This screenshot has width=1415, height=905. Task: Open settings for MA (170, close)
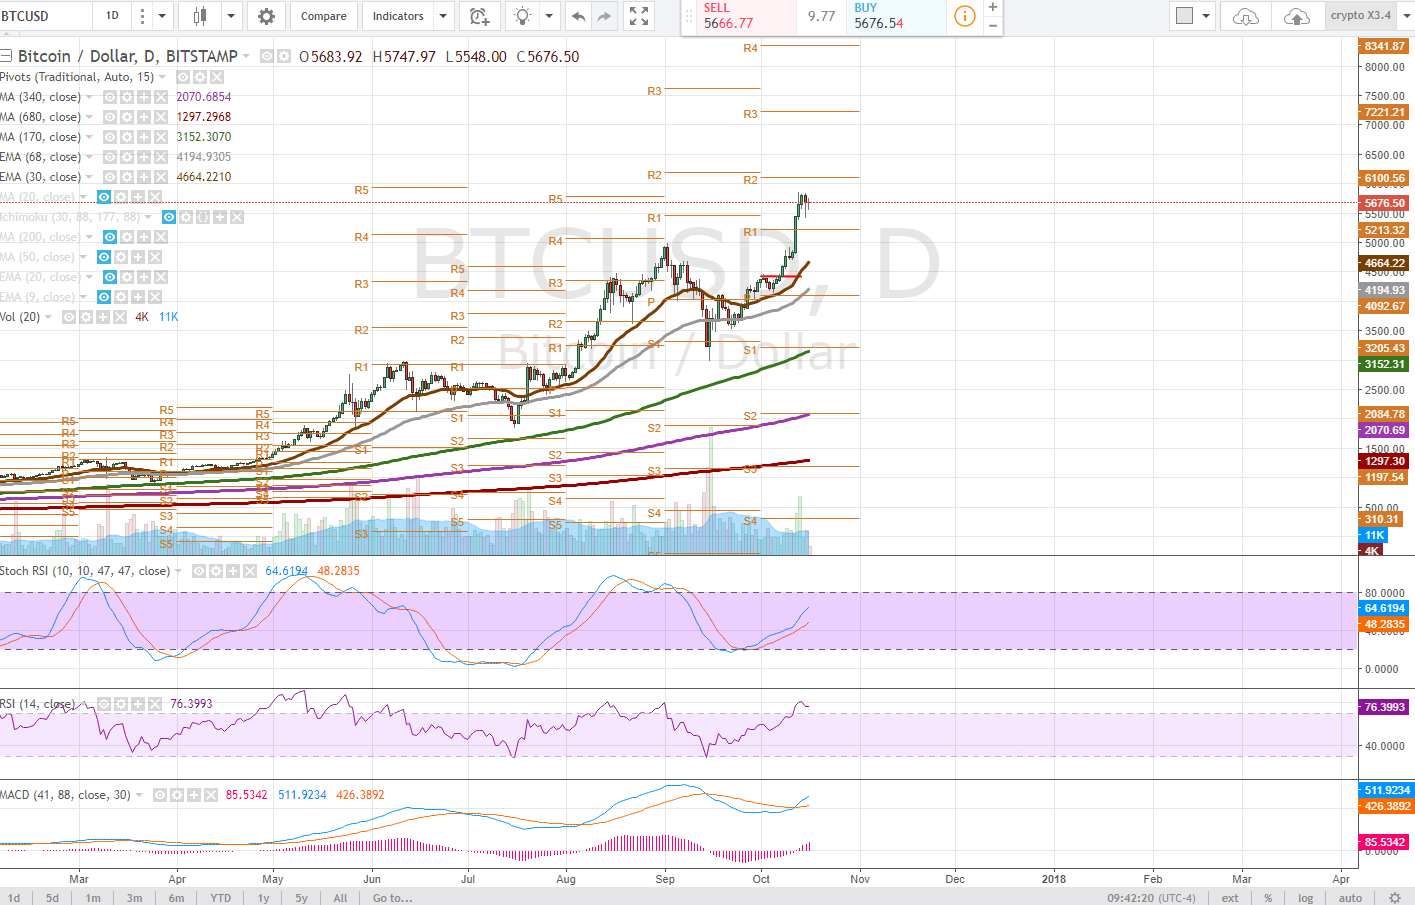127,137
